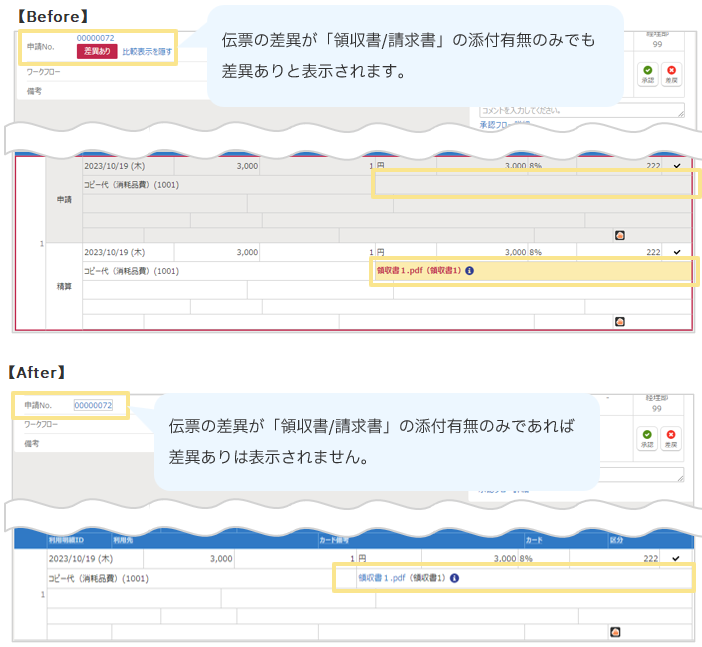The image size is (702, 647).
Task: Open application number 00000072 in Before section
Action: [x=95, y=38]
